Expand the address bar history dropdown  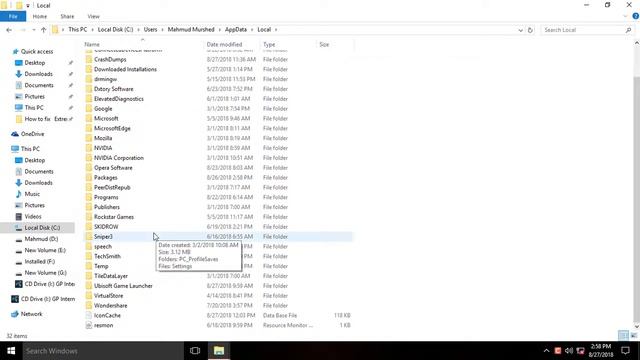(x=520, y=30)
